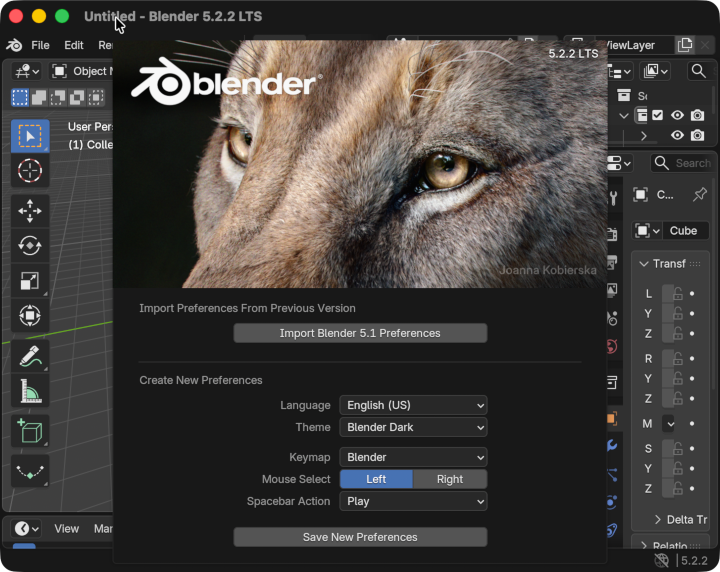Select the Move tool
This screenshot has height=572, width=720.
[30, 211]
